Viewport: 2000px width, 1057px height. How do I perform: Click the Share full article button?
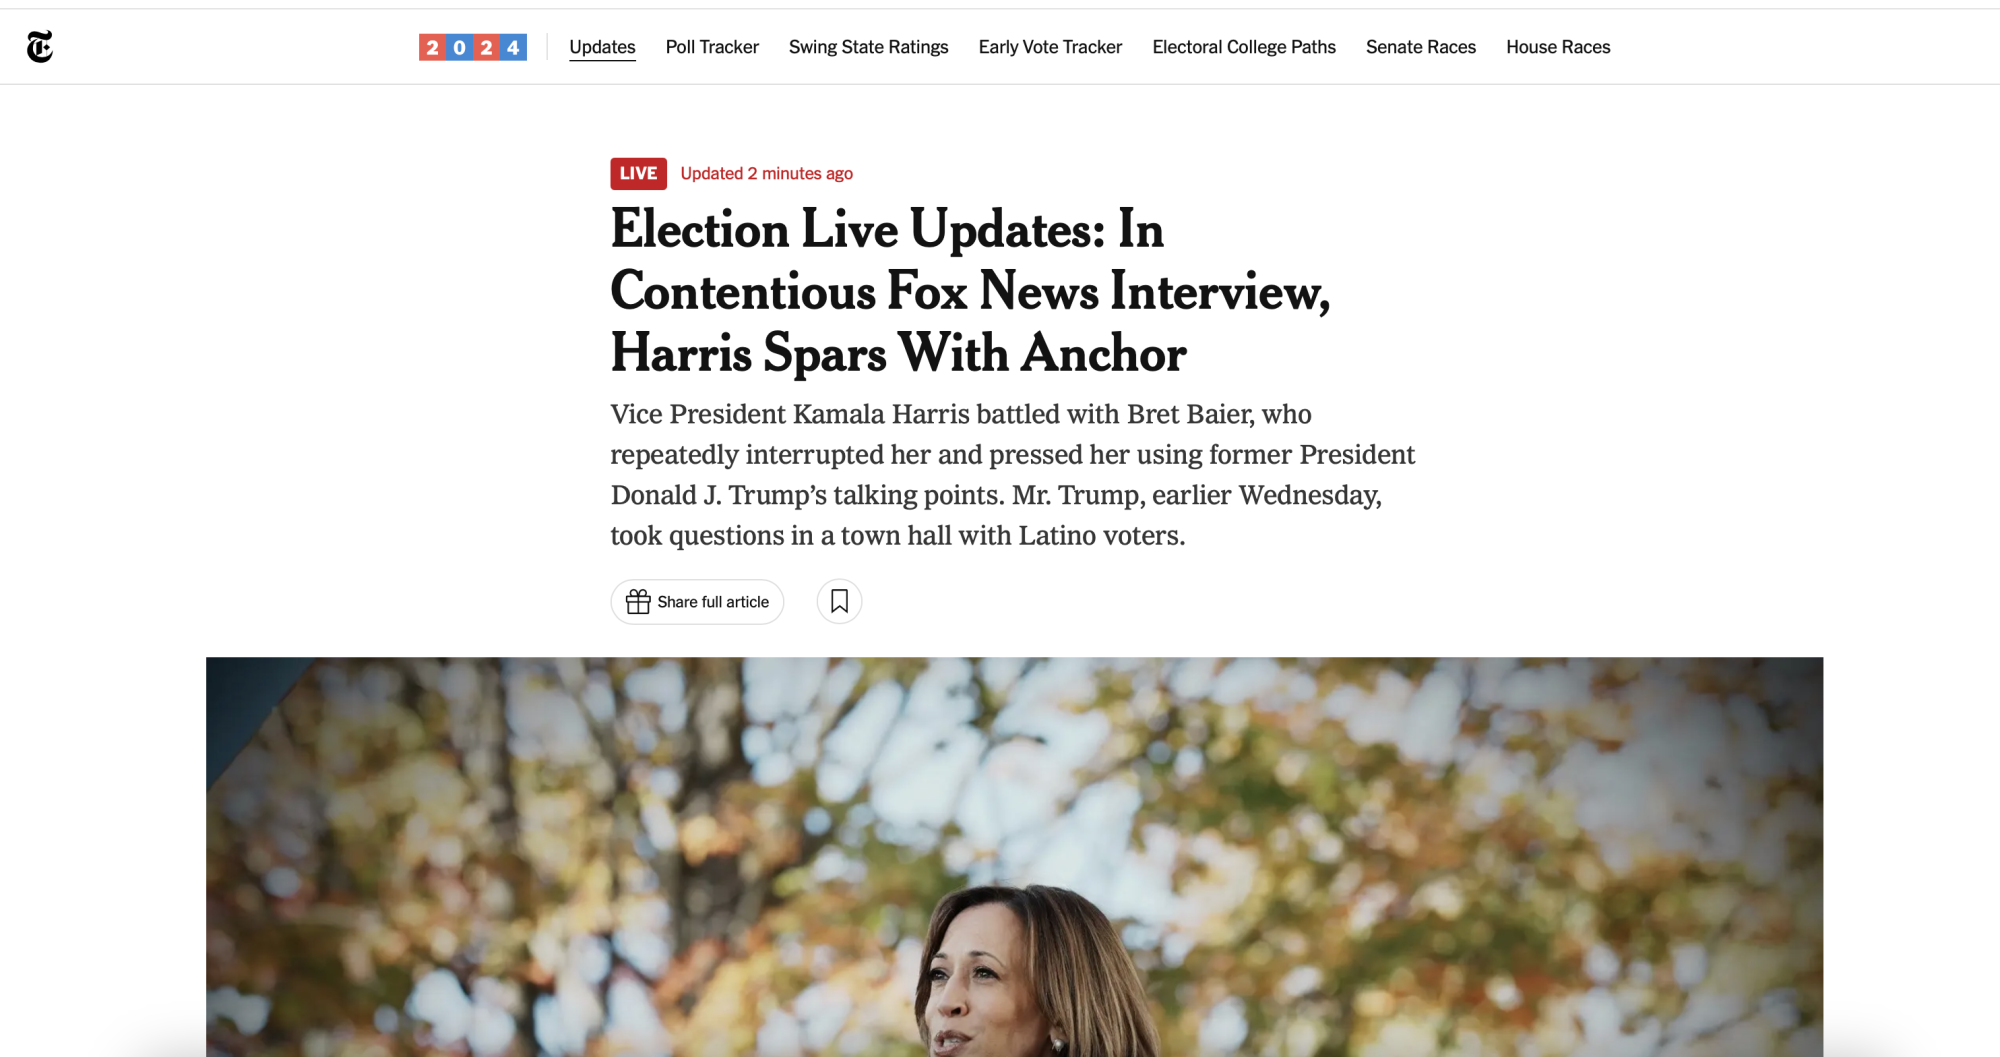coord(697,601)
